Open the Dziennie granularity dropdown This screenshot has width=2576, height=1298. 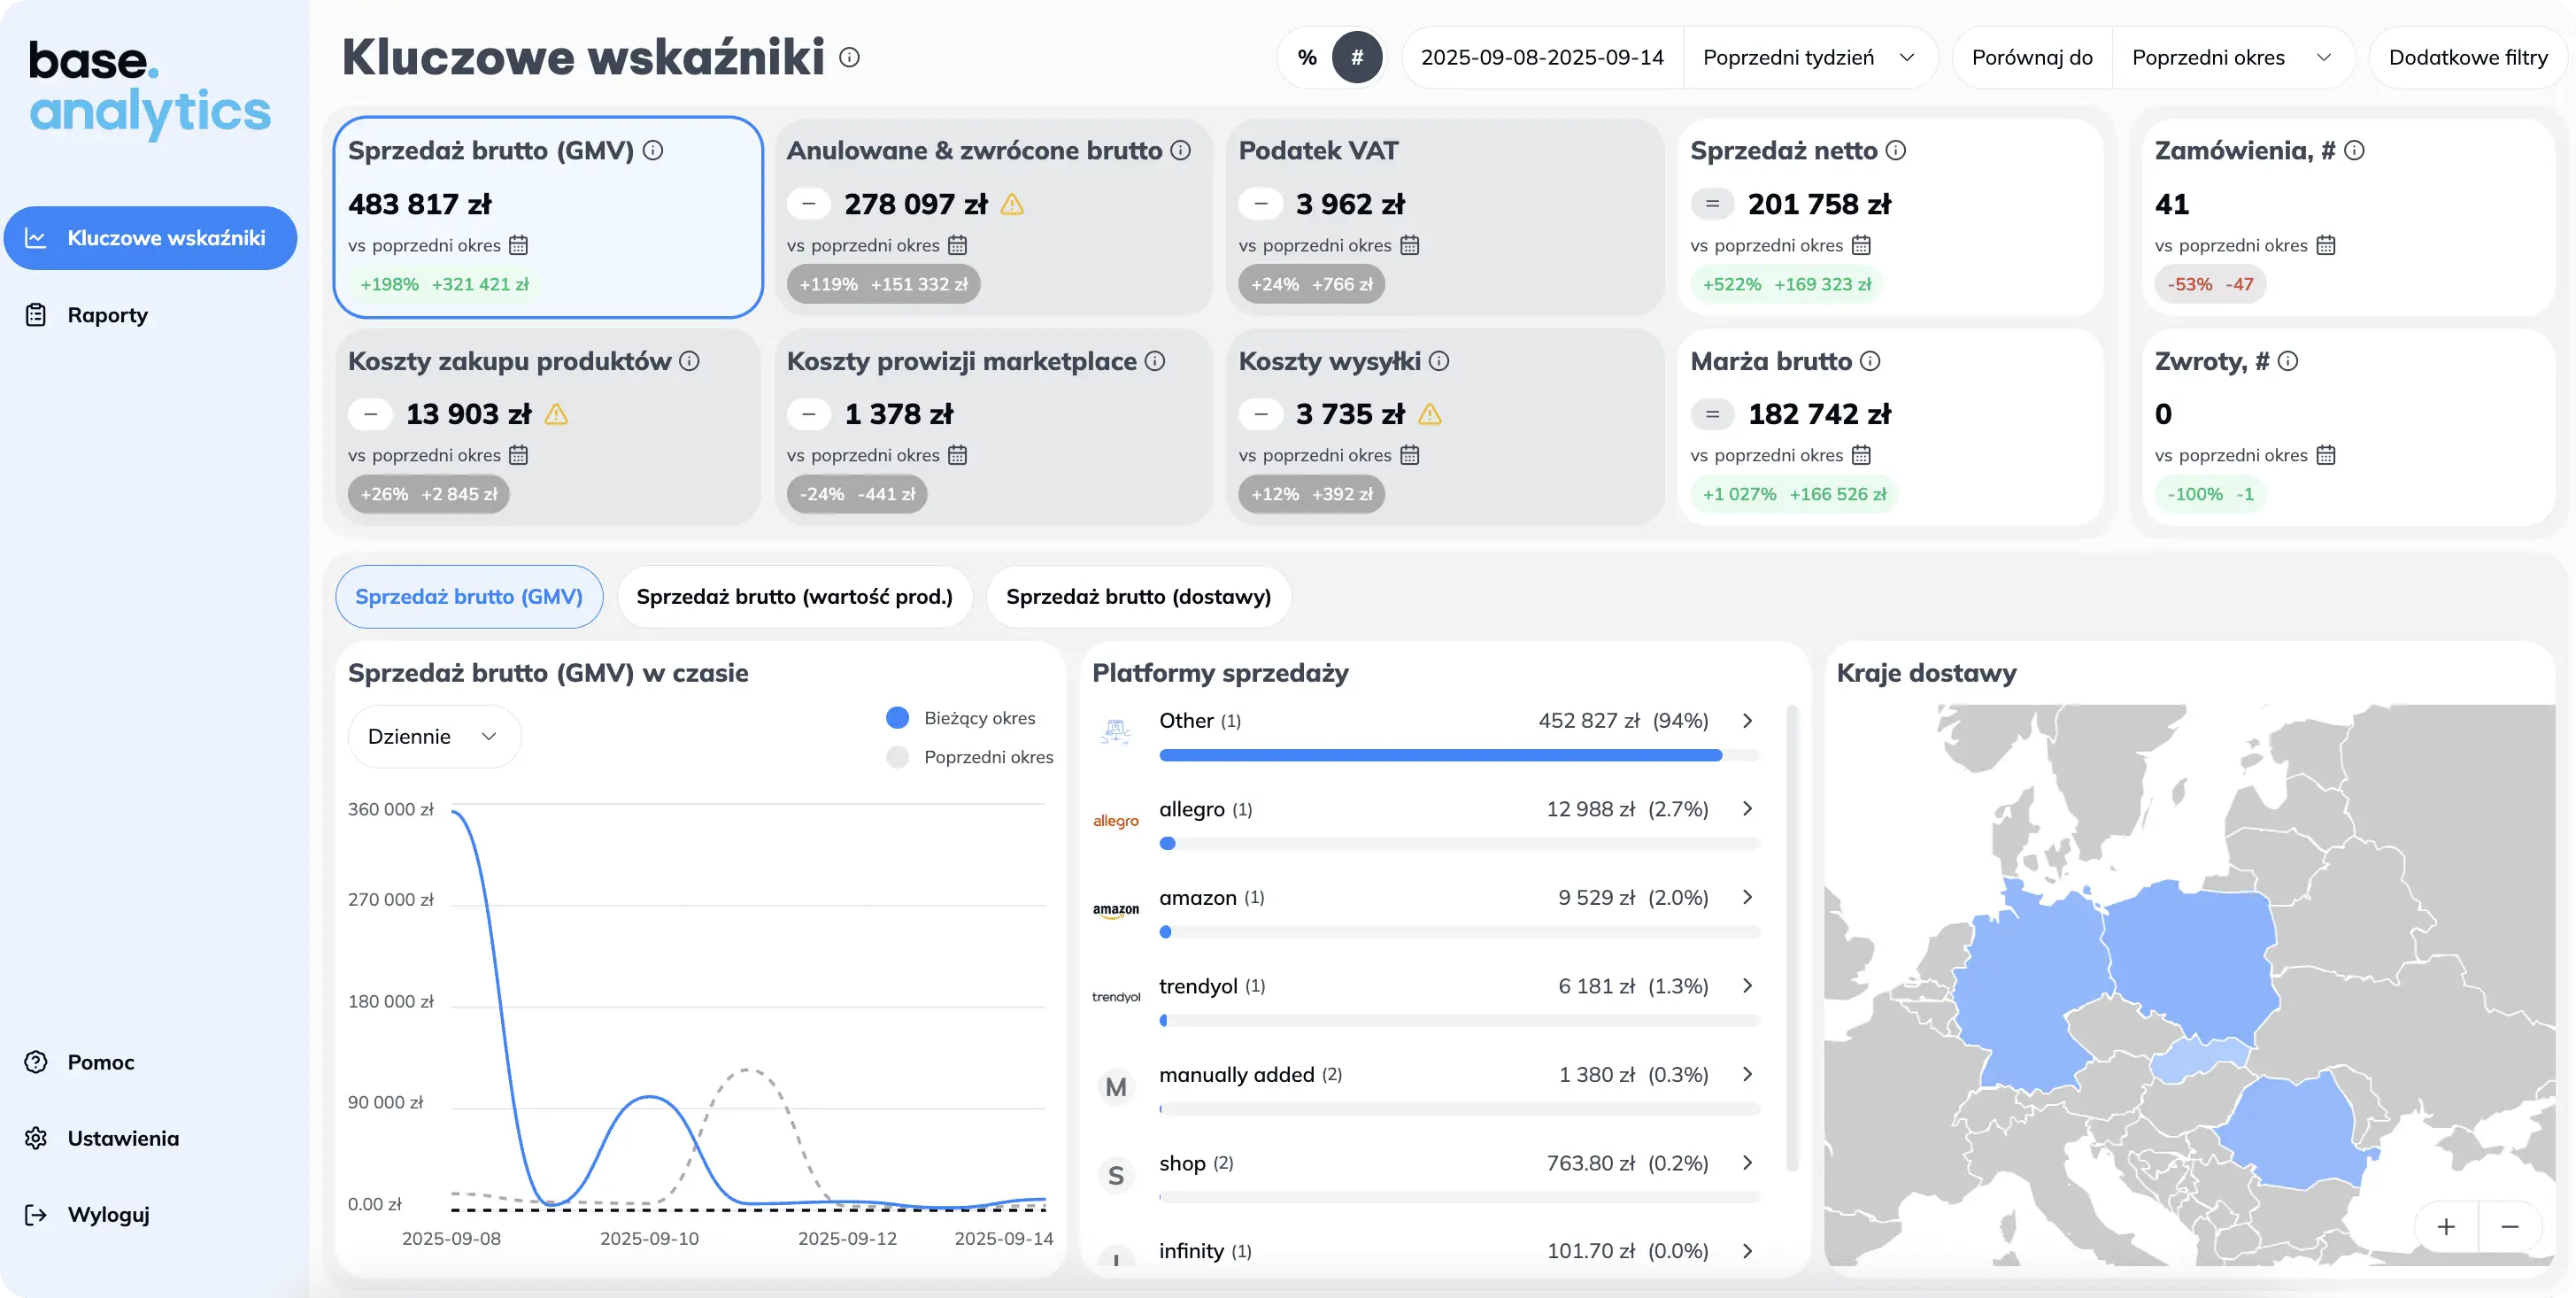pos(433,737)
